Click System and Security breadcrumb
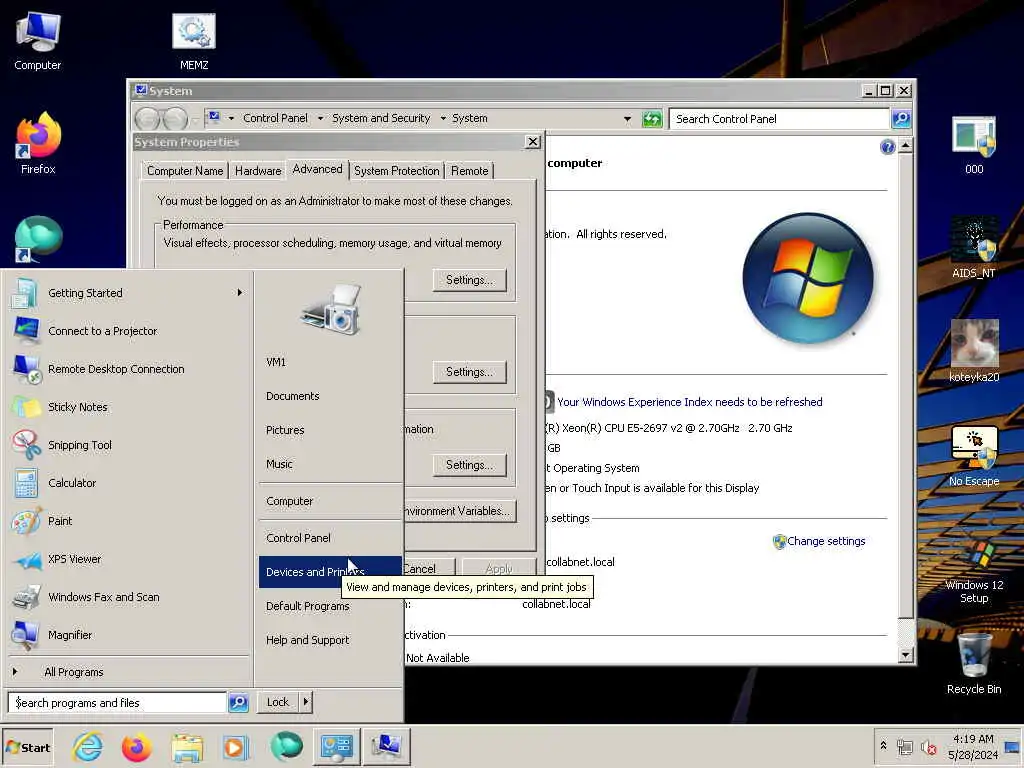The height and width of the screenshot is (768, 1024). 381,118
